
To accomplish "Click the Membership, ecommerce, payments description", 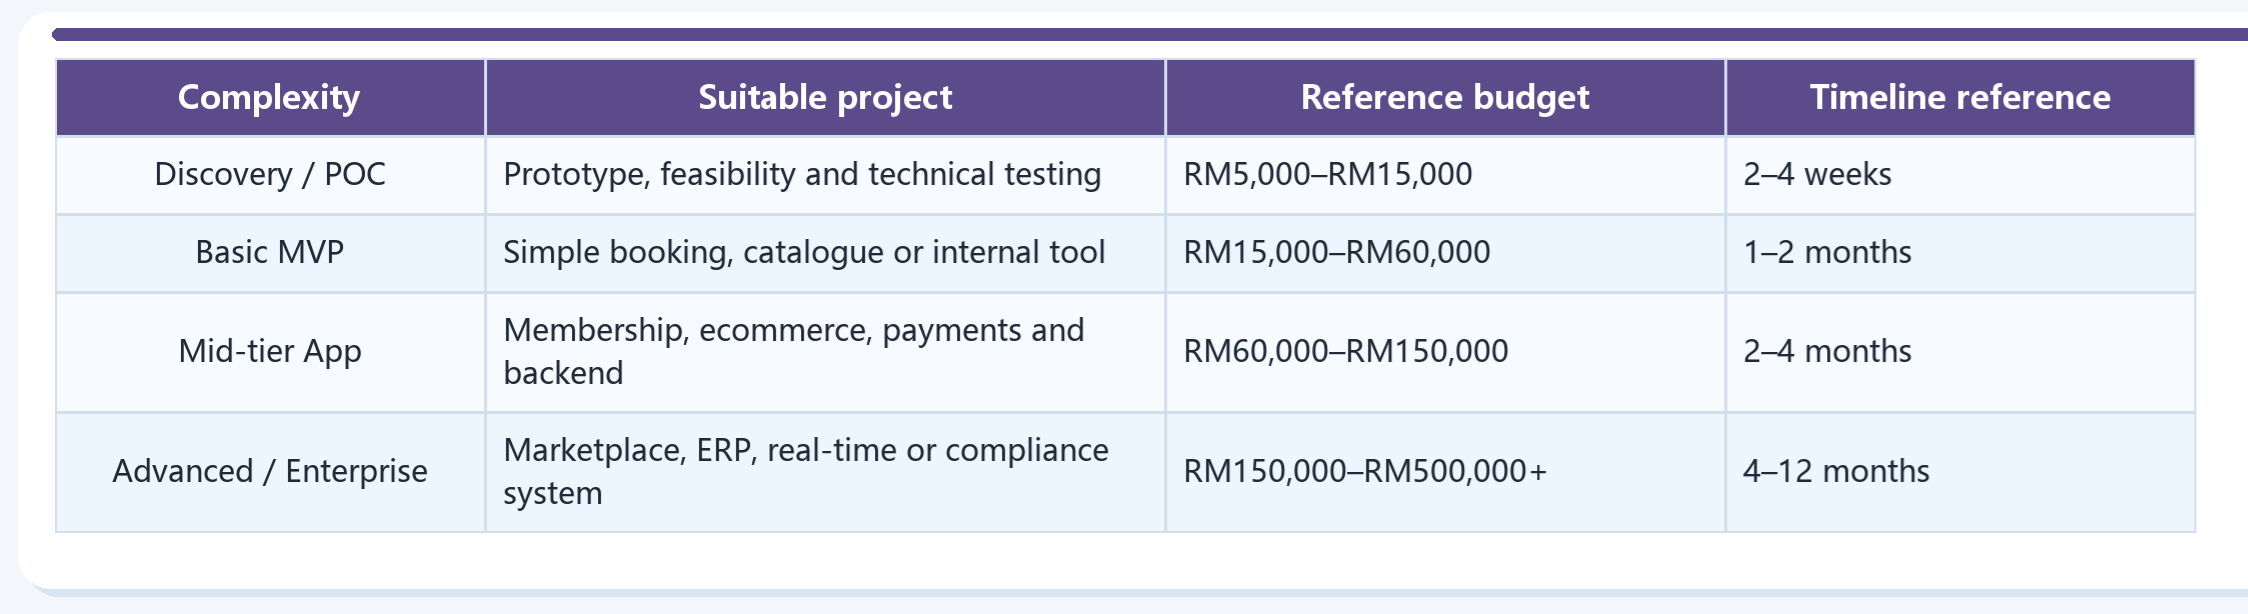I will click(x=794, y=351).
